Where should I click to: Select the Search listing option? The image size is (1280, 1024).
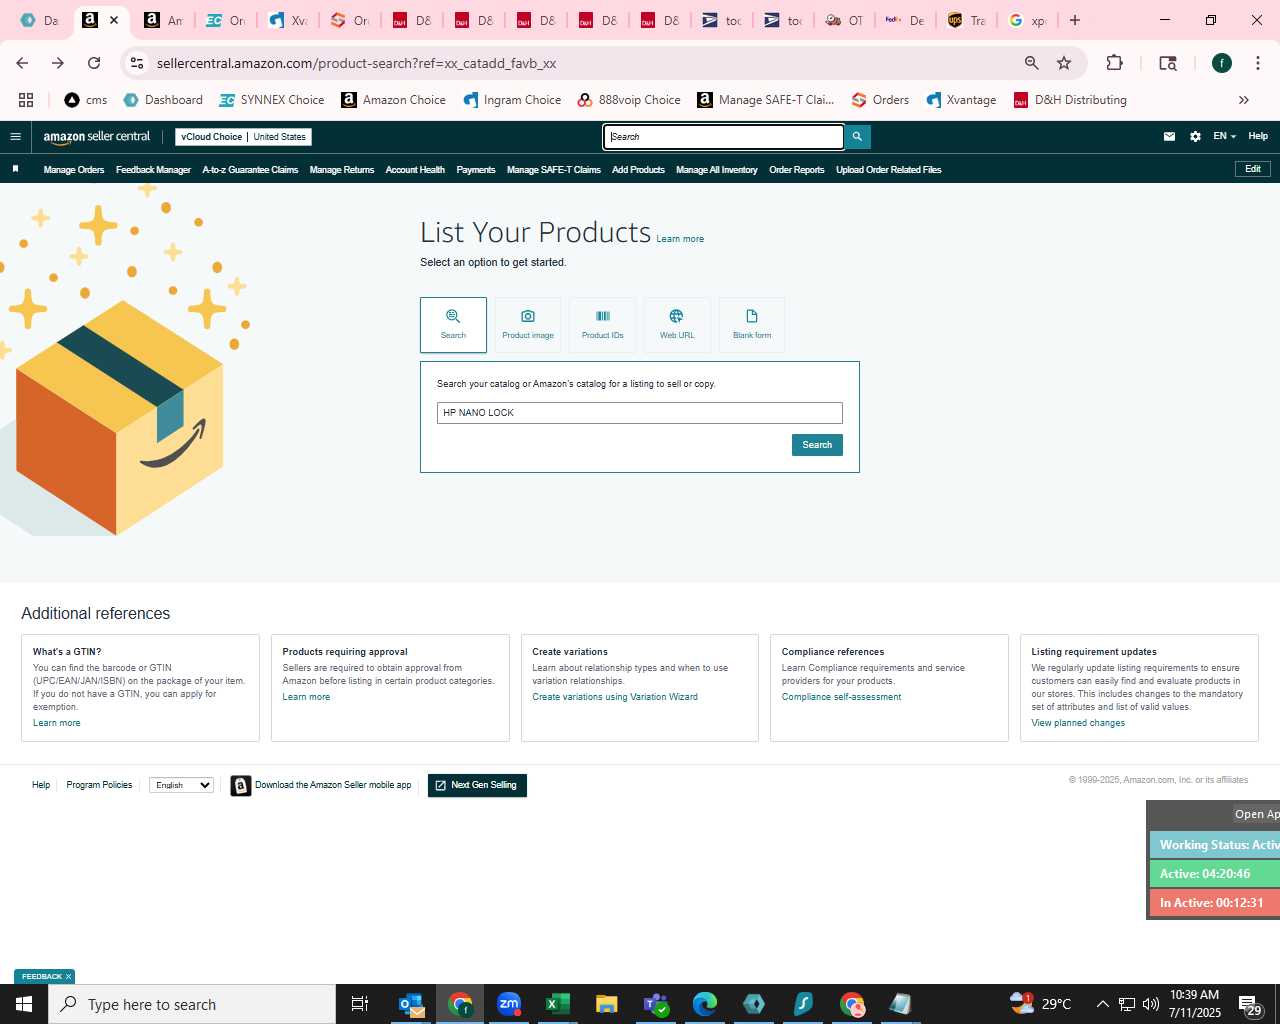click(453, 324)
